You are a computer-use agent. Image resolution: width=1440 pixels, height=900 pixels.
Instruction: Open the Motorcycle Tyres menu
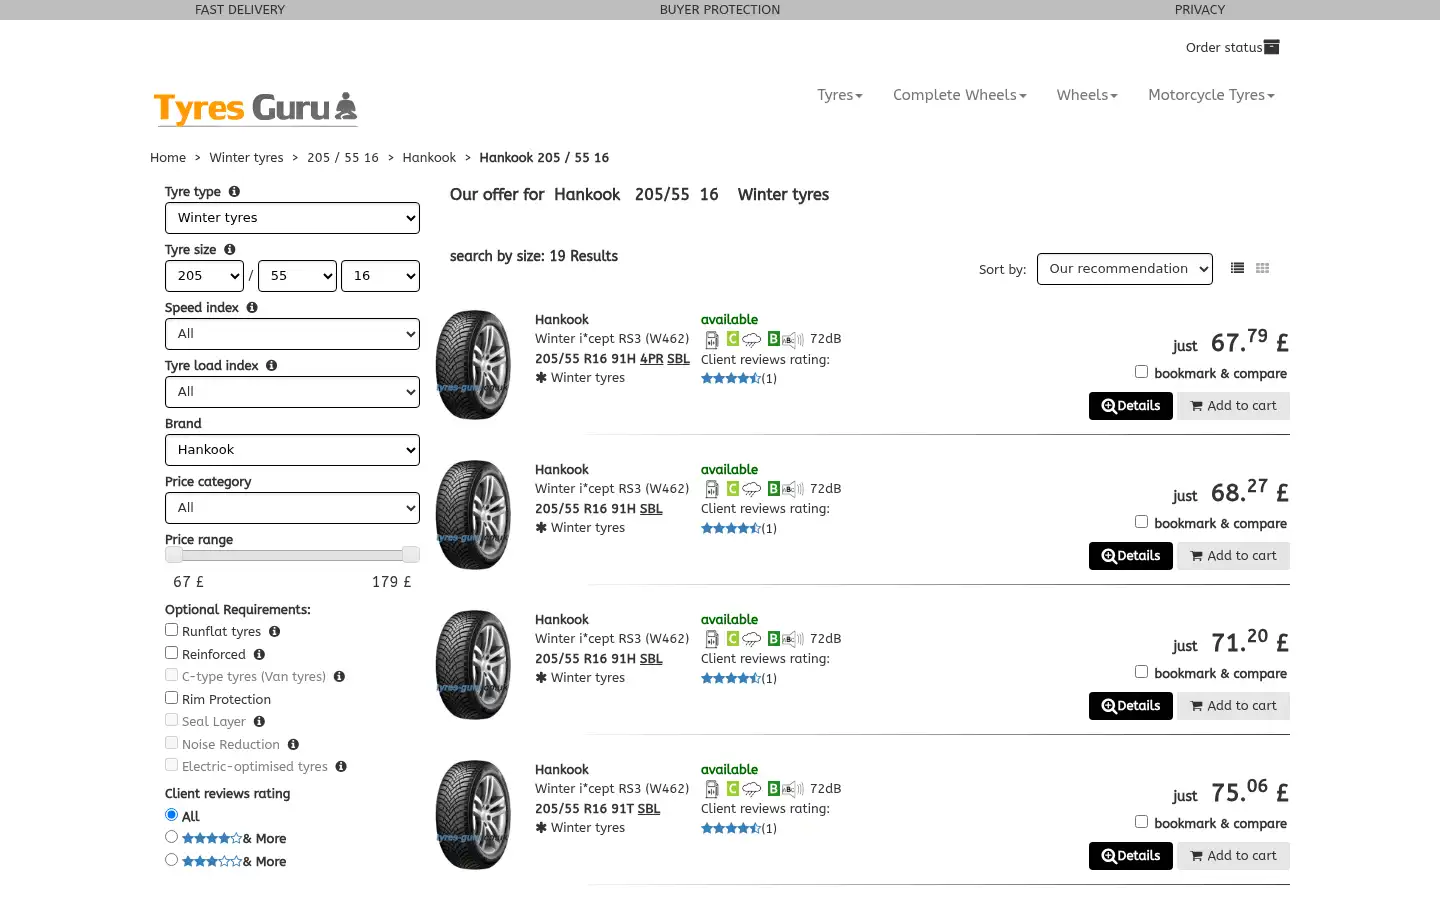[x=1211, y=95]
